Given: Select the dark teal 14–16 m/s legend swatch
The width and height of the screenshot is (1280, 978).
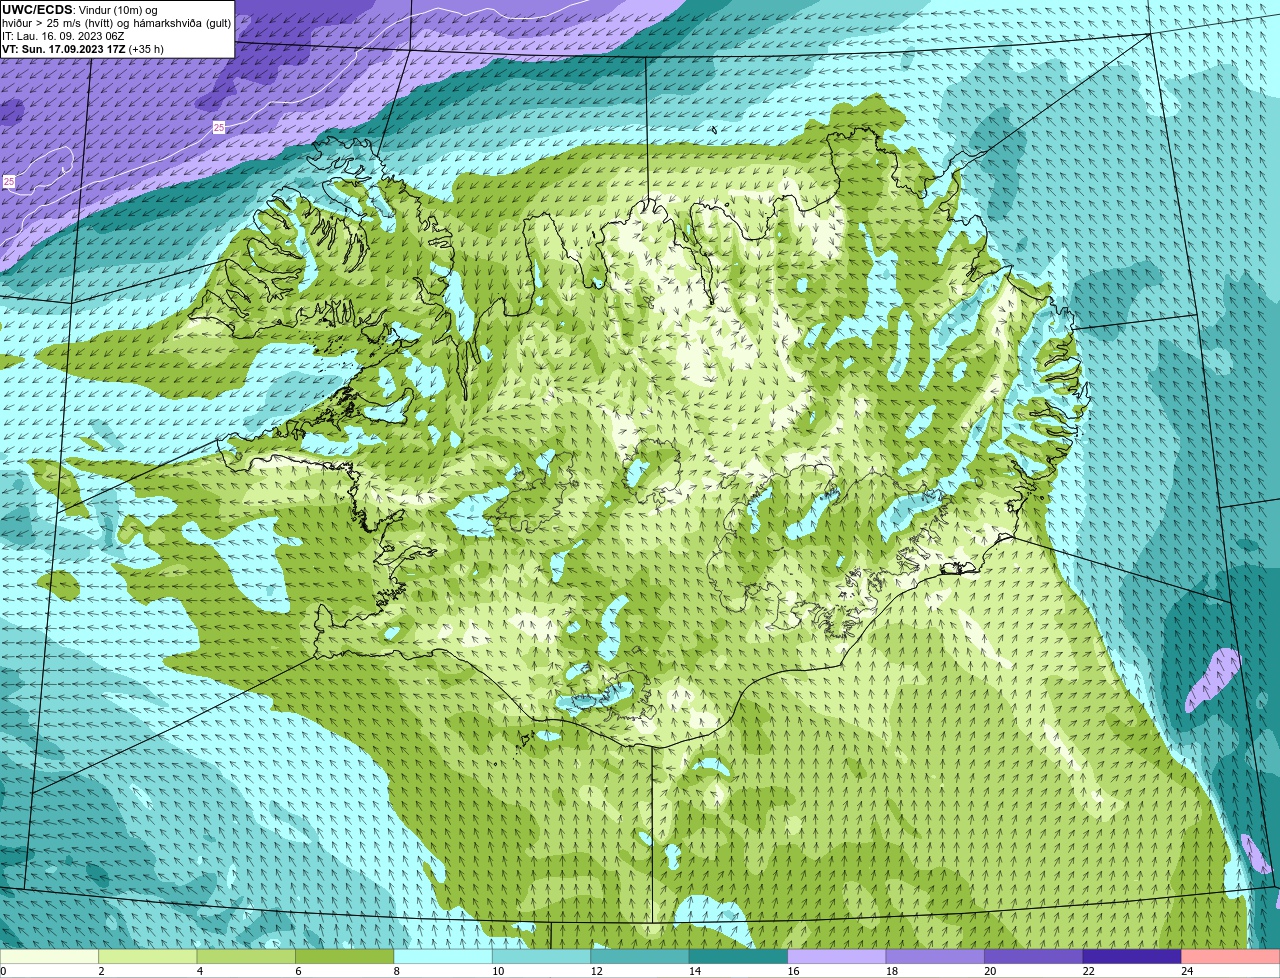Looking at the screenshot, I should click(x=739, y=956).
